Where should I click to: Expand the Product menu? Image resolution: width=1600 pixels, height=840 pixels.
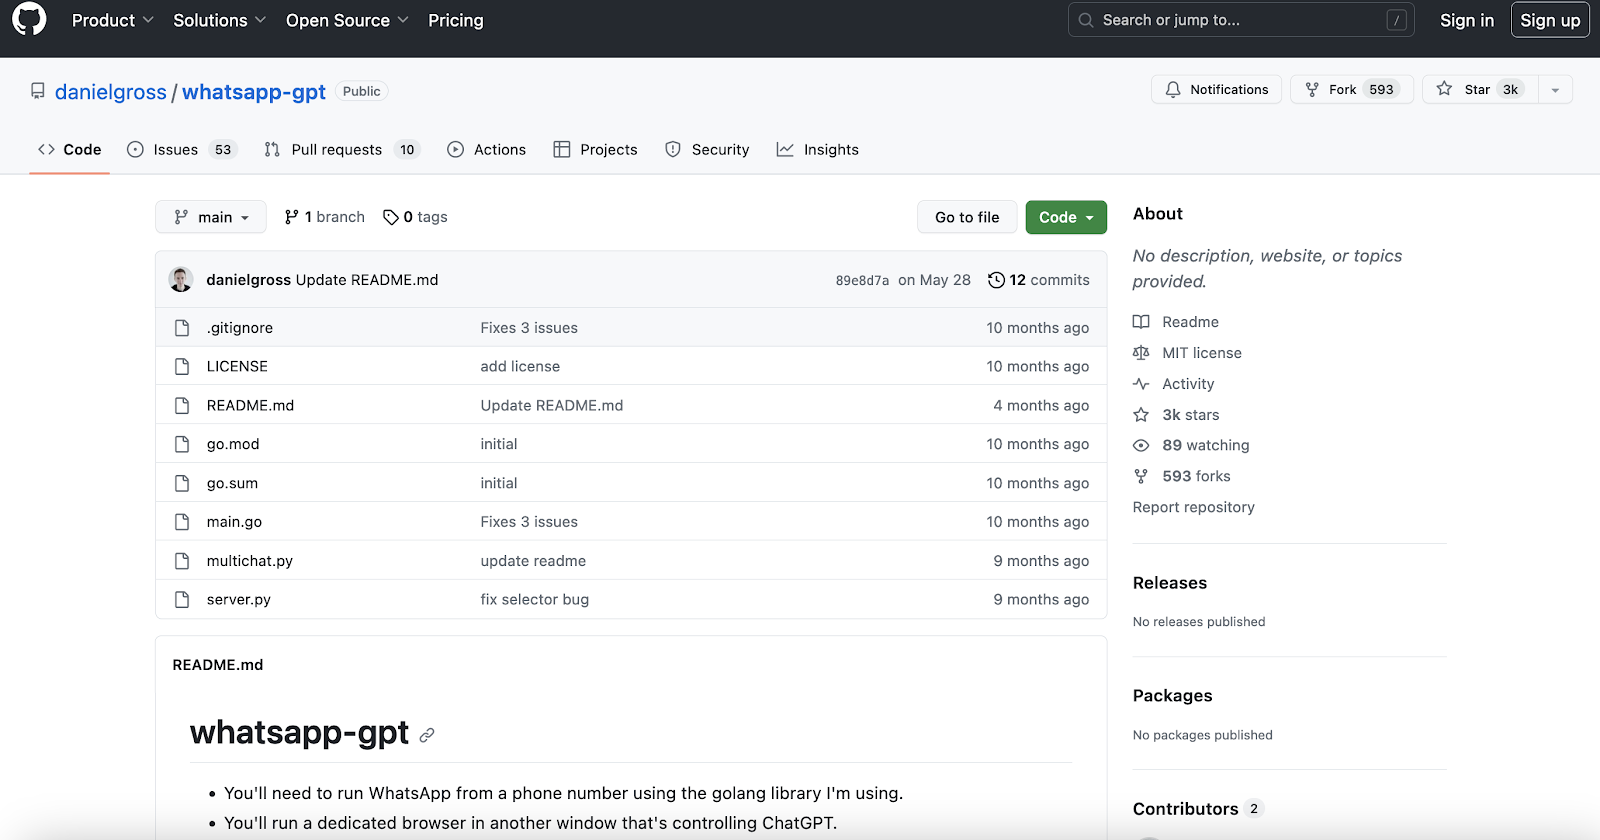click(113, 20)
